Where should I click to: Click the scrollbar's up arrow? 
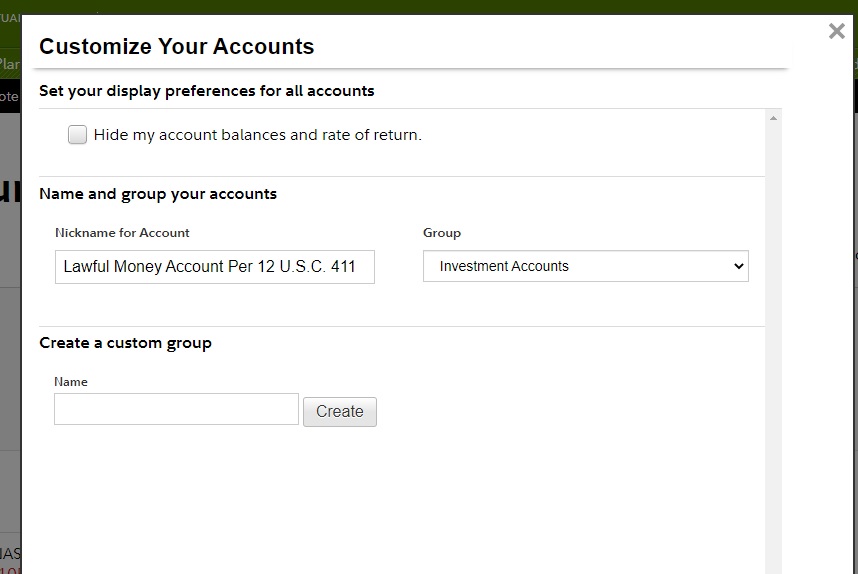[773, 118]
